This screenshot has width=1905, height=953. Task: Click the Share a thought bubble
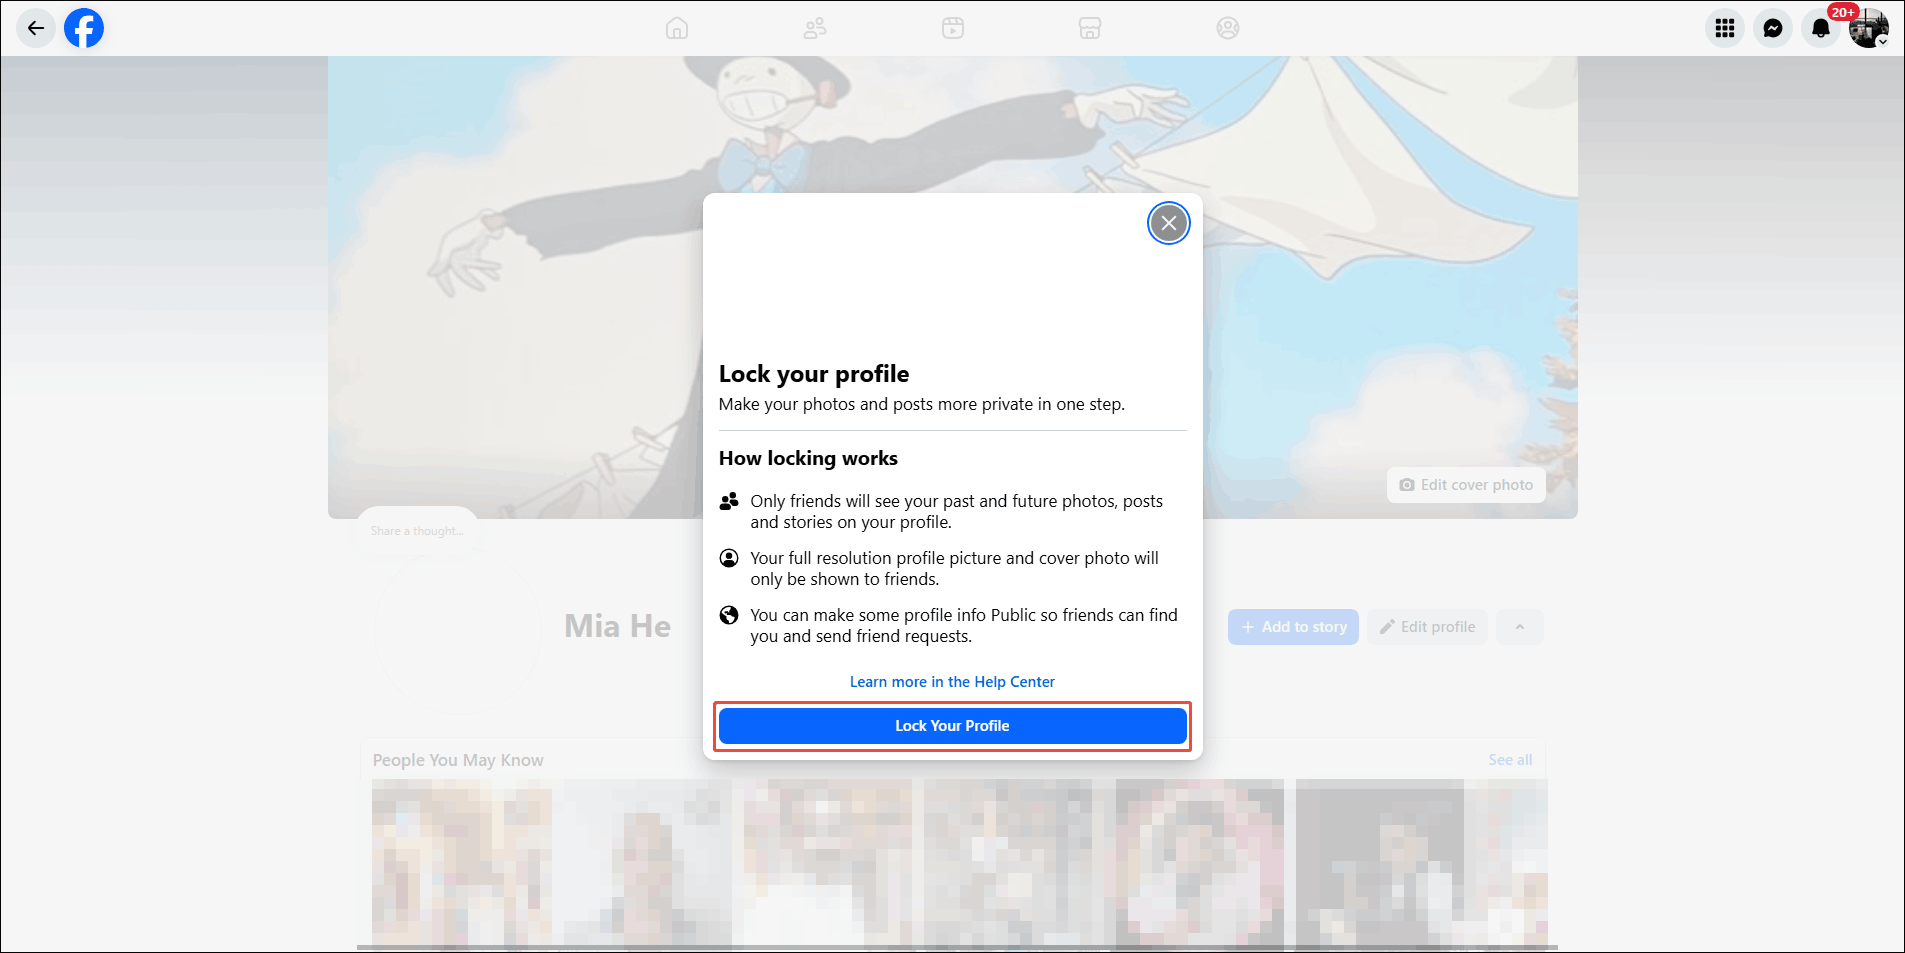(x=417, y=531)
